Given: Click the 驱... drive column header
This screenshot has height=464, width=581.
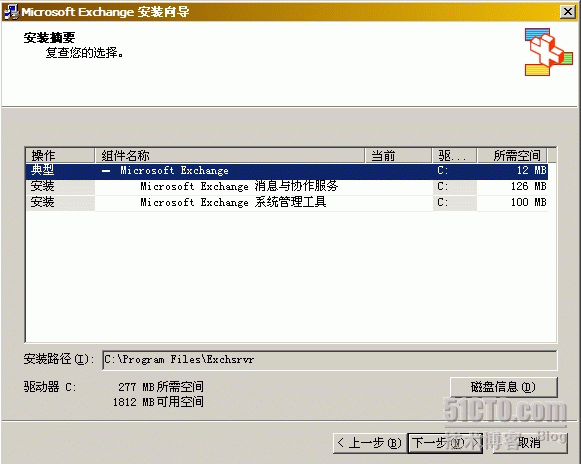Looking at the screenshot, I should click(455, 155).
